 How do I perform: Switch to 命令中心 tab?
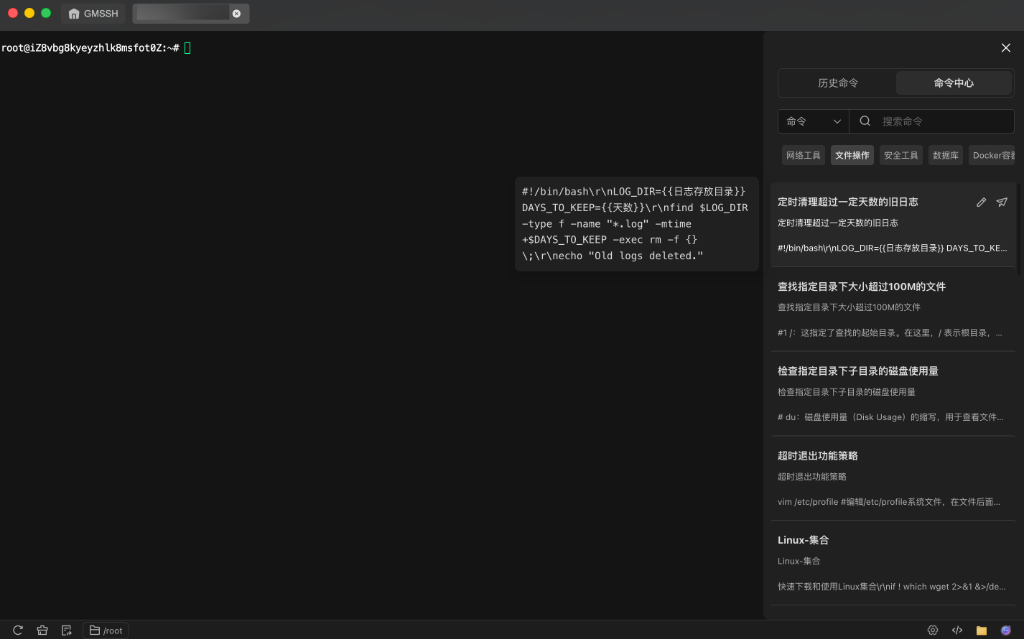pos(953,83)
